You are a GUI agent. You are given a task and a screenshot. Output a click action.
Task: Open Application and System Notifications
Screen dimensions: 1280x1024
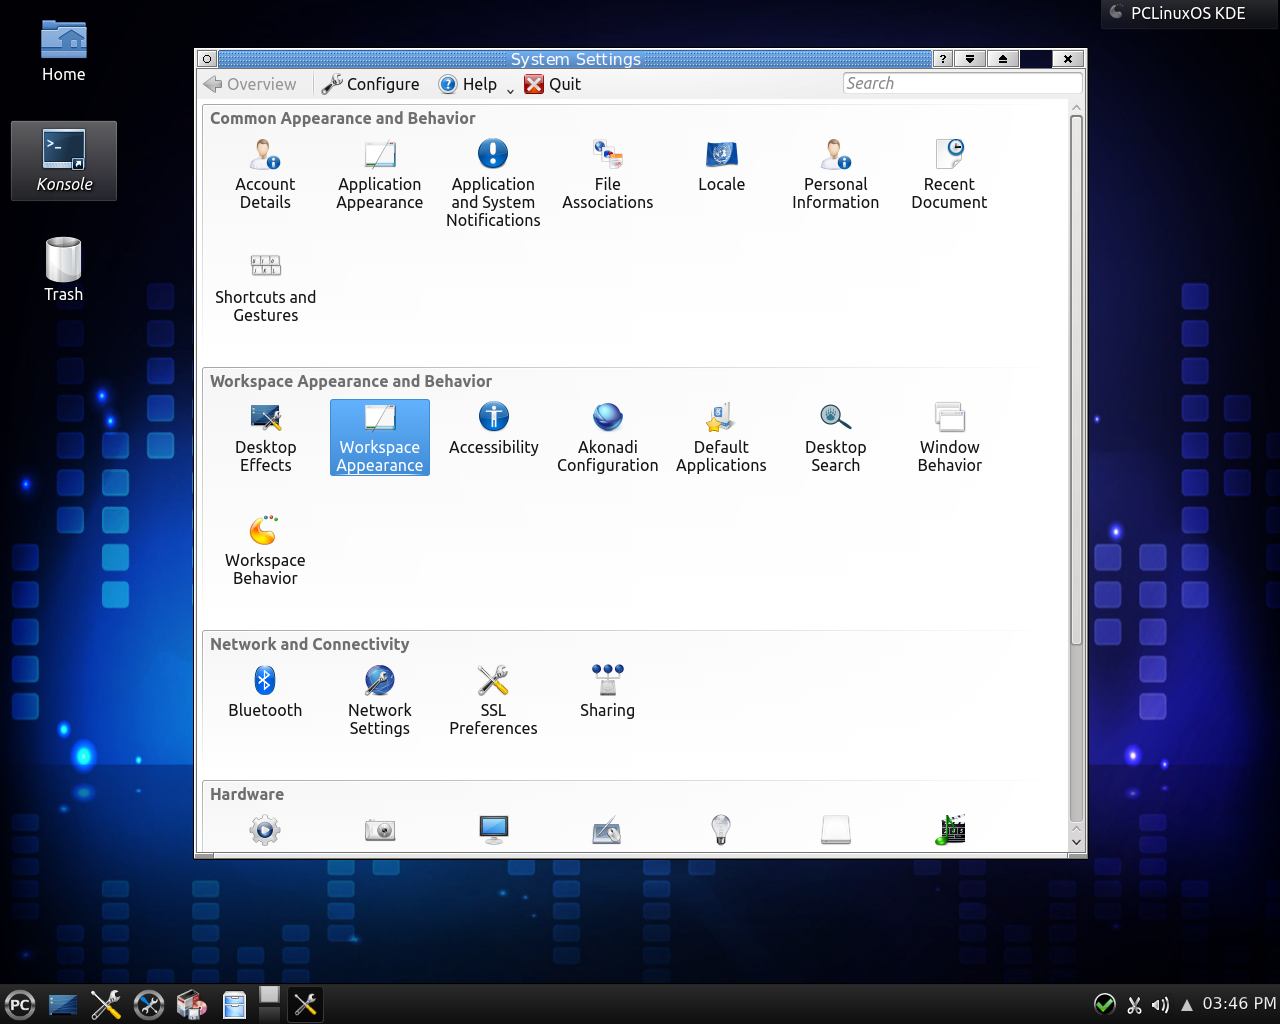click(493, 184)
